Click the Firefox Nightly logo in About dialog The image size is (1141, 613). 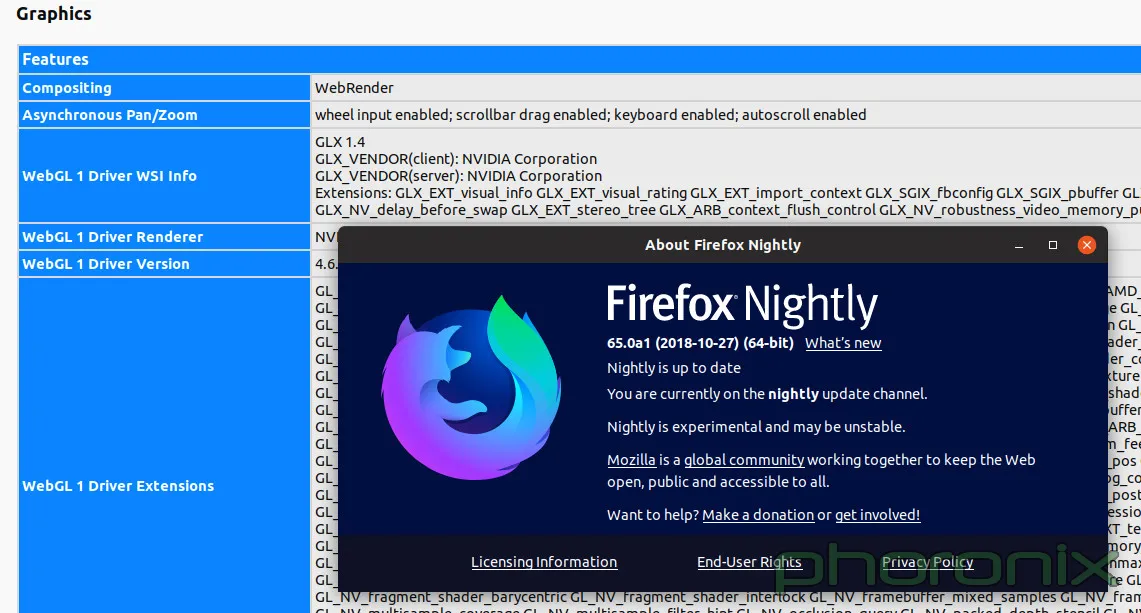[472, 387]
